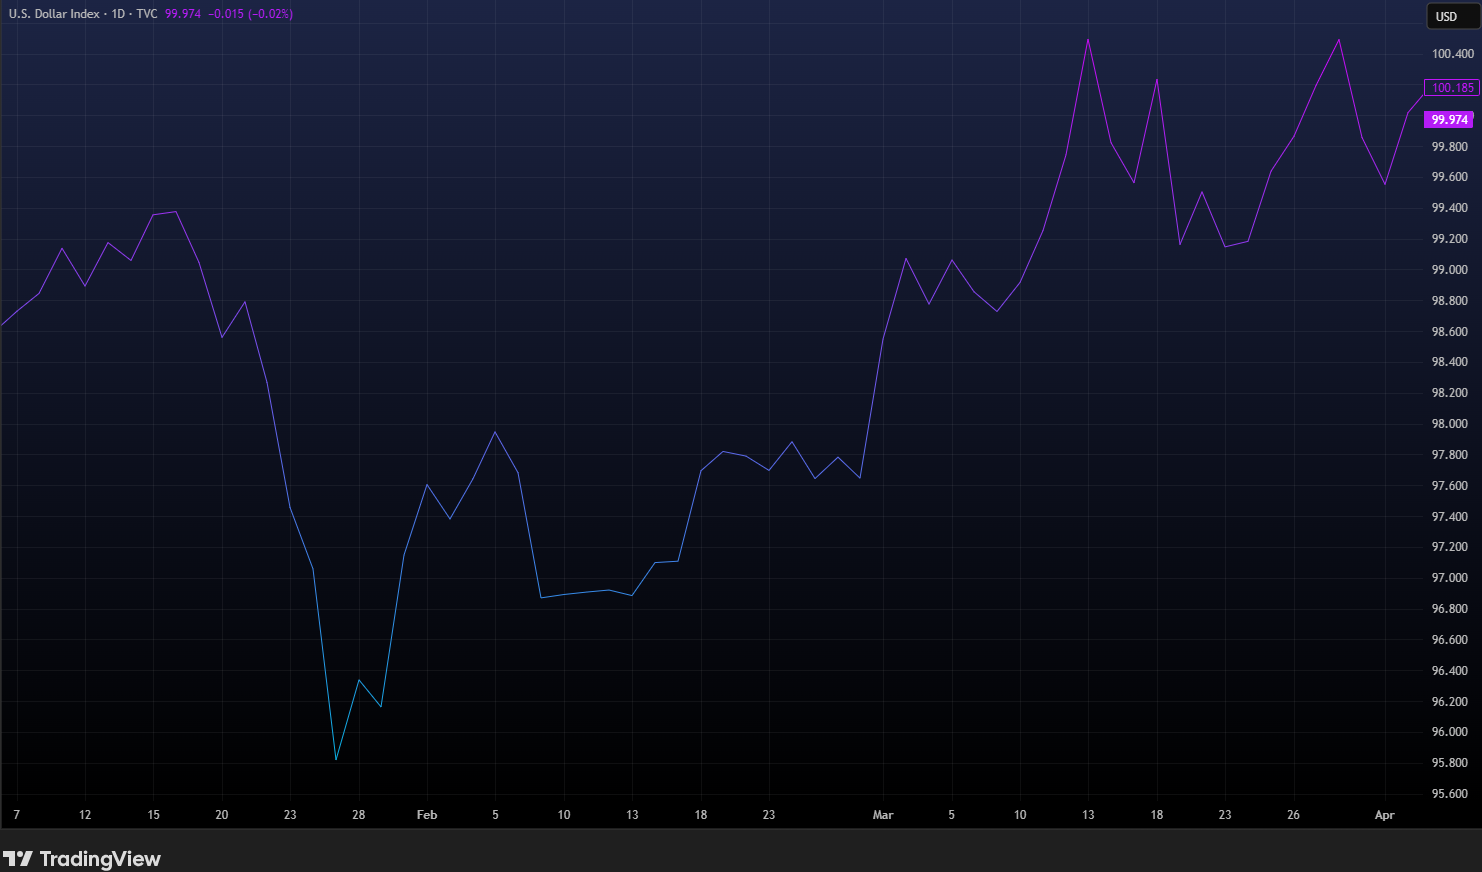Viewport: 1482px width, 872px height.
Task: Click the TVC exchange label
Action: coord(147,14)
